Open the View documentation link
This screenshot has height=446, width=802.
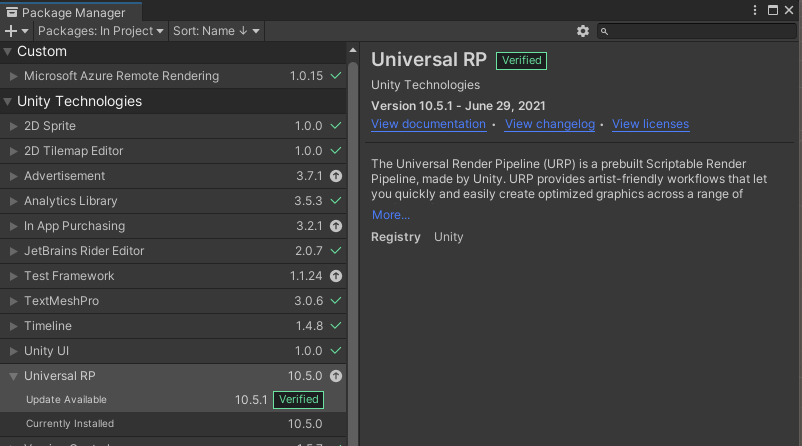pyautogui.click(x=429, y=124)
